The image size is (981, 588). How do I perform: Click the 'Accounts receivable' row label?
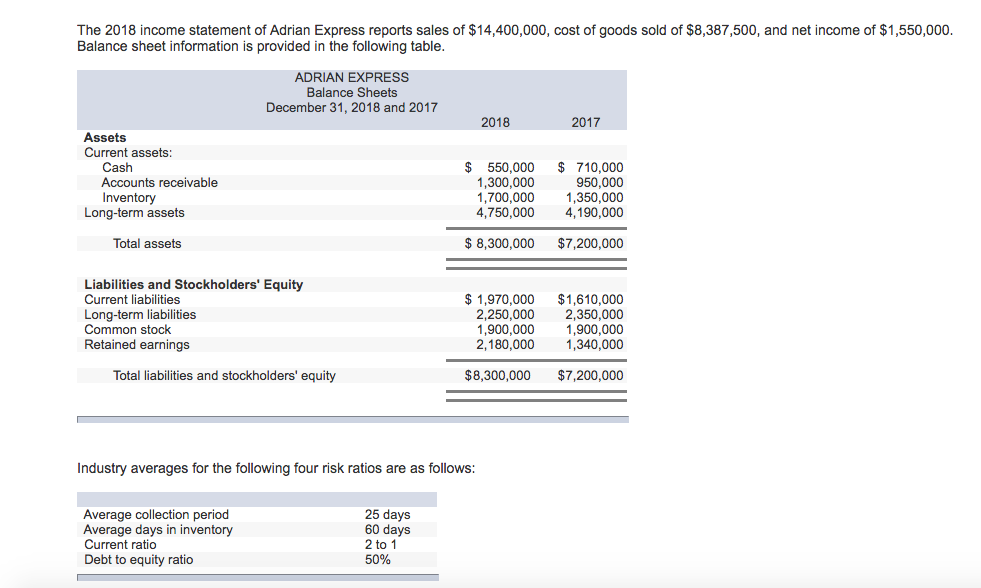click(x=160, y=183)
